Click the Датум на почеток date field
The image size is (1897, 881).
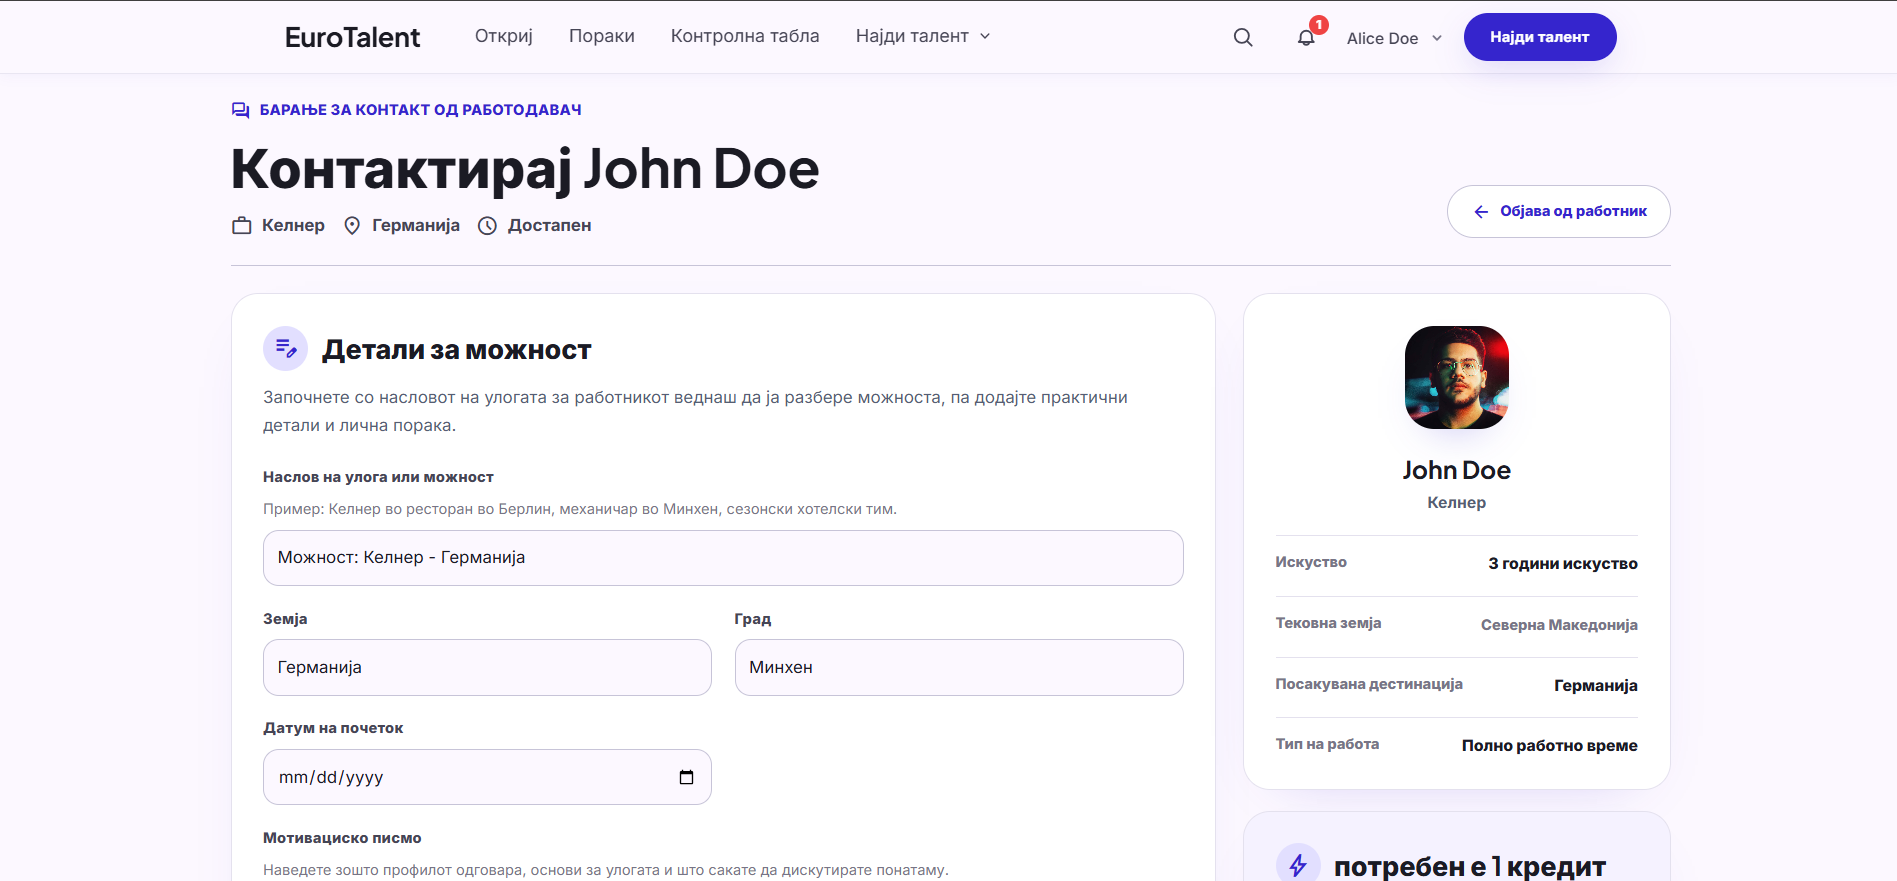point(487,777)
